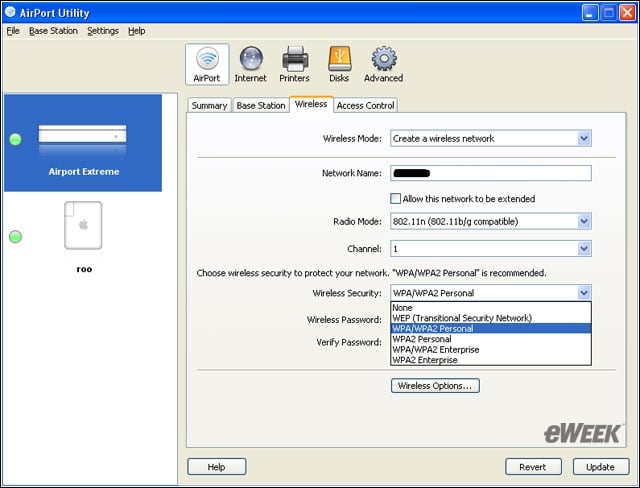Screen dimensions: 640x488
Task: Close the AirPort Utility window
Action: pyautogui.click(x=627, y=13)
